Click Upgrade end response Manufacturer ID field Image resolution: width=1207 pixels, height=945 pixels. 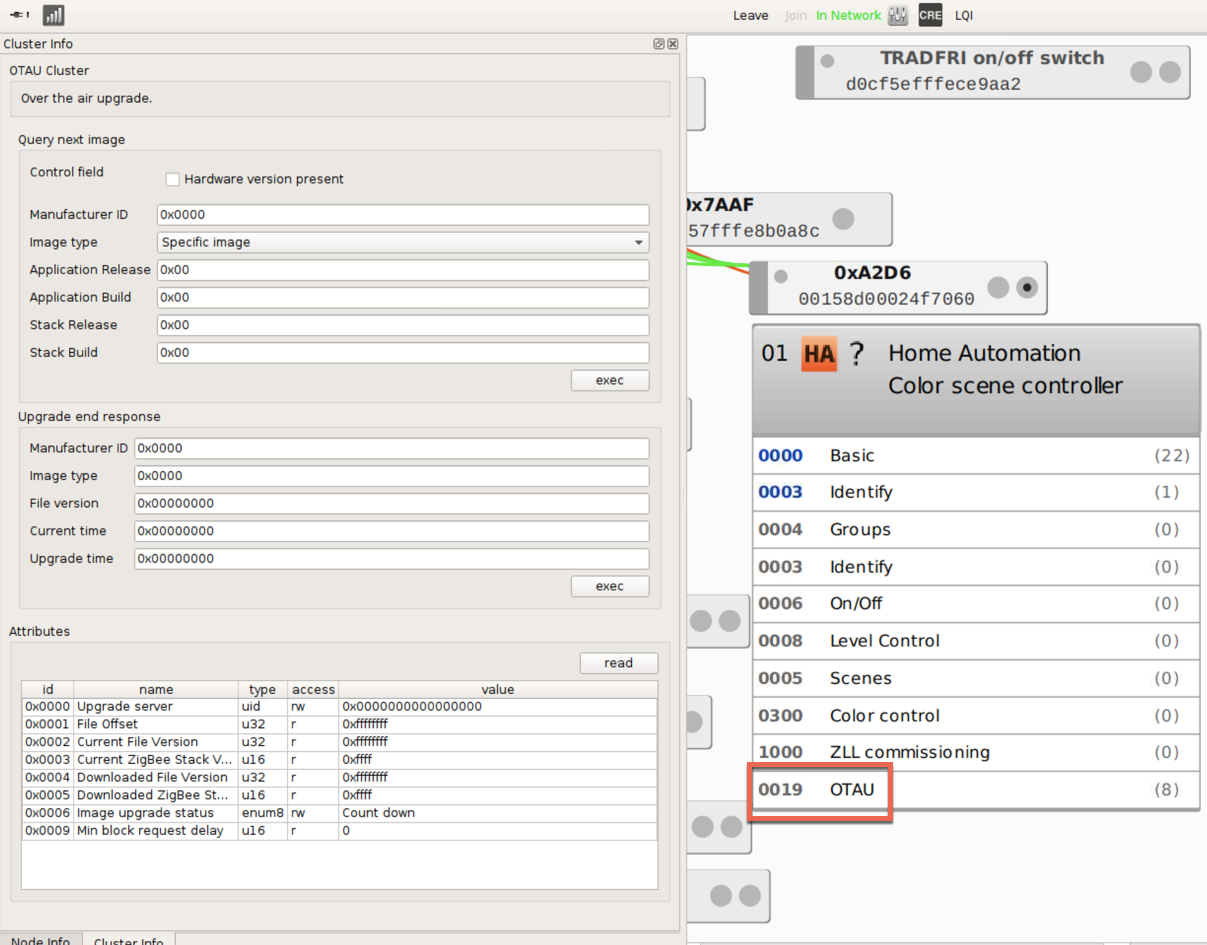tap(392, 448)
